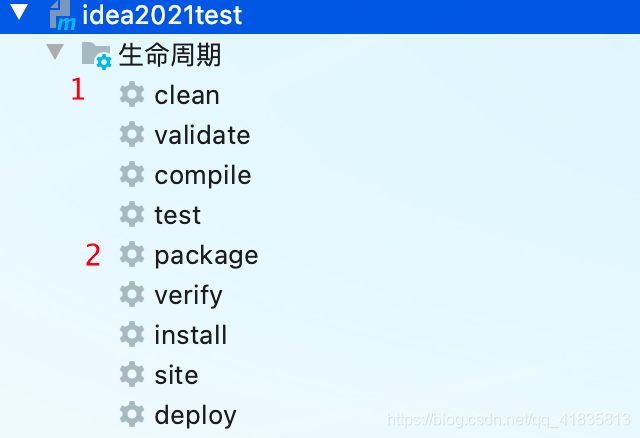The width and height of the screenshot is (640, 438).
Task: Click gear icon beside verify goal
Action: point(132,295)
